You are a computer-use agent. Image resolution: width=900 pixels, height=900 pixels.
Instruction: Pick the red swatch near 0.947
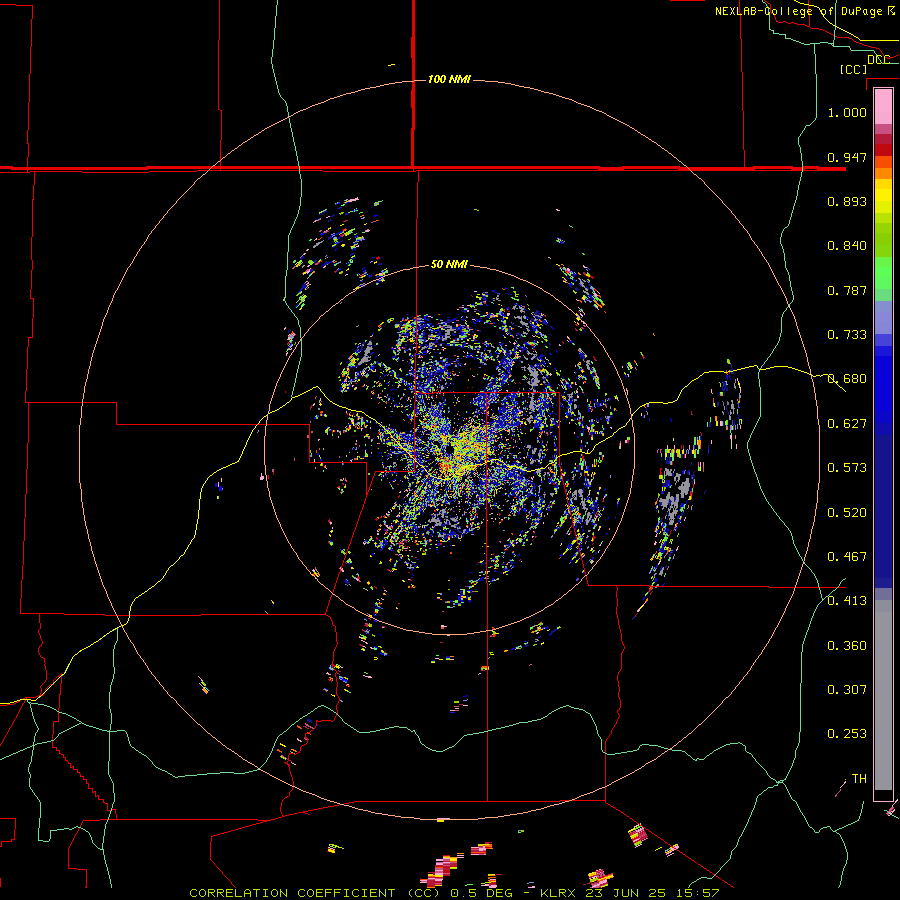click(883, 150)
